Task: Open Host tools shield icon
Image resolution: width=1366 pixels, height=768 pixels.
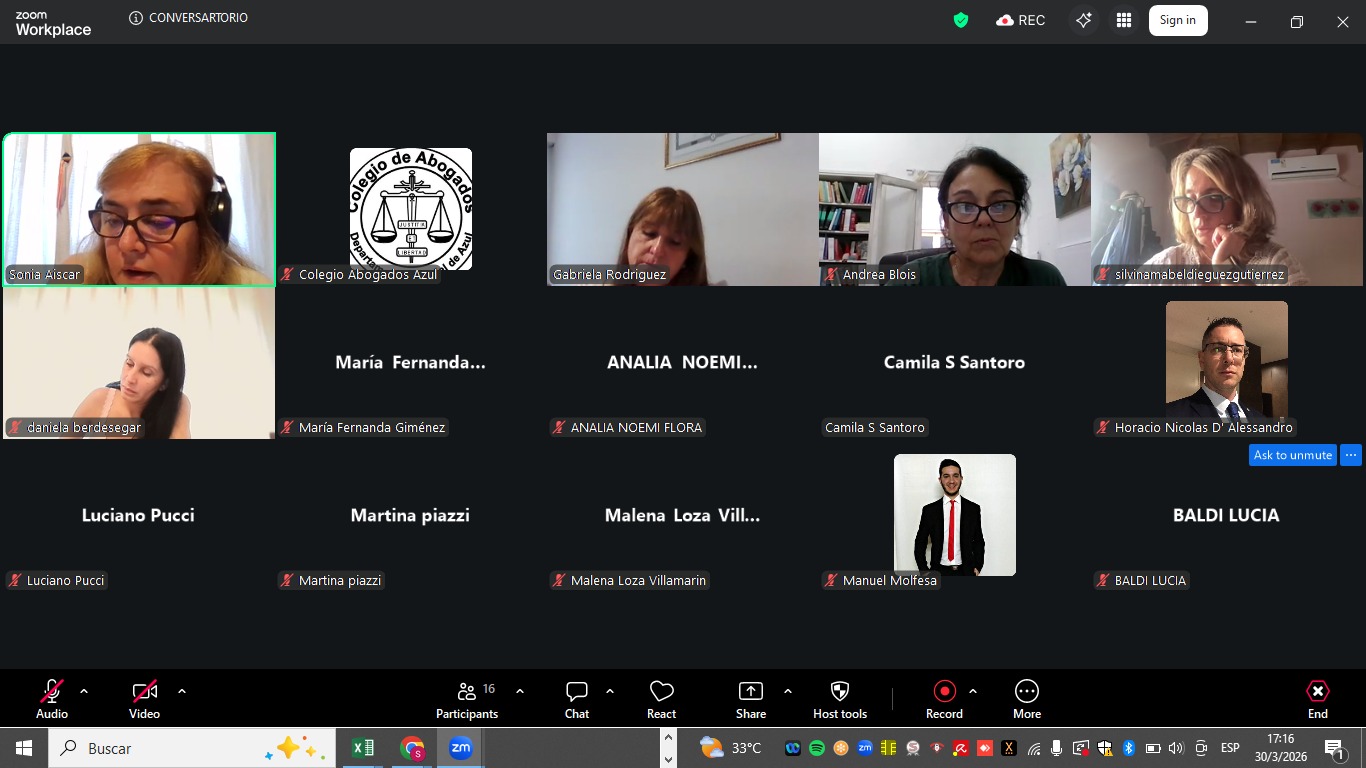Action: click(840, 698)
